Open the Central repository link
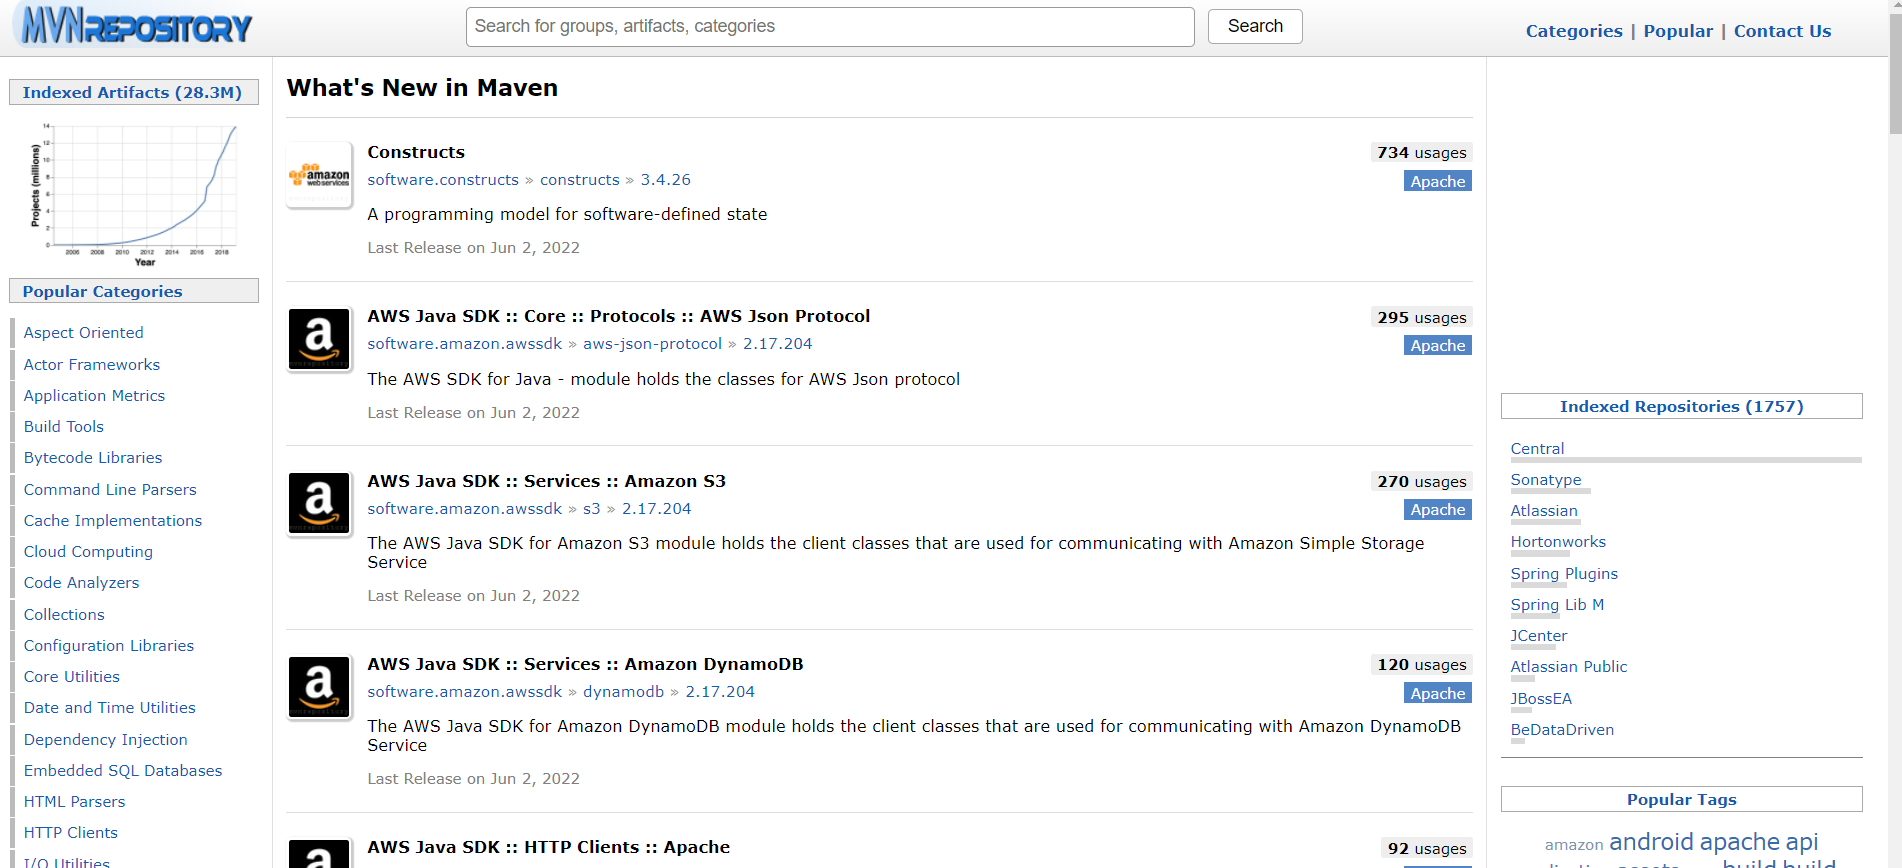Image resolution: width=1902 pixels, height=868 pixels. click(x=1537, y=449)
